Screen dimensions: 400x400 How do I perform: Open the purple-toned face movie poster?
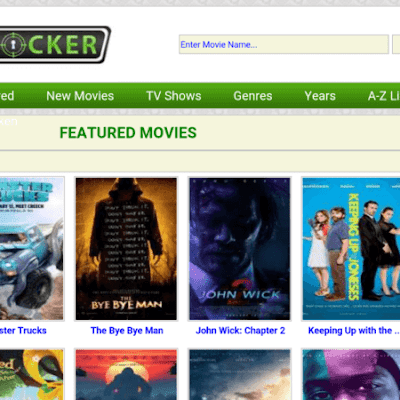click(x=351, y=374)
